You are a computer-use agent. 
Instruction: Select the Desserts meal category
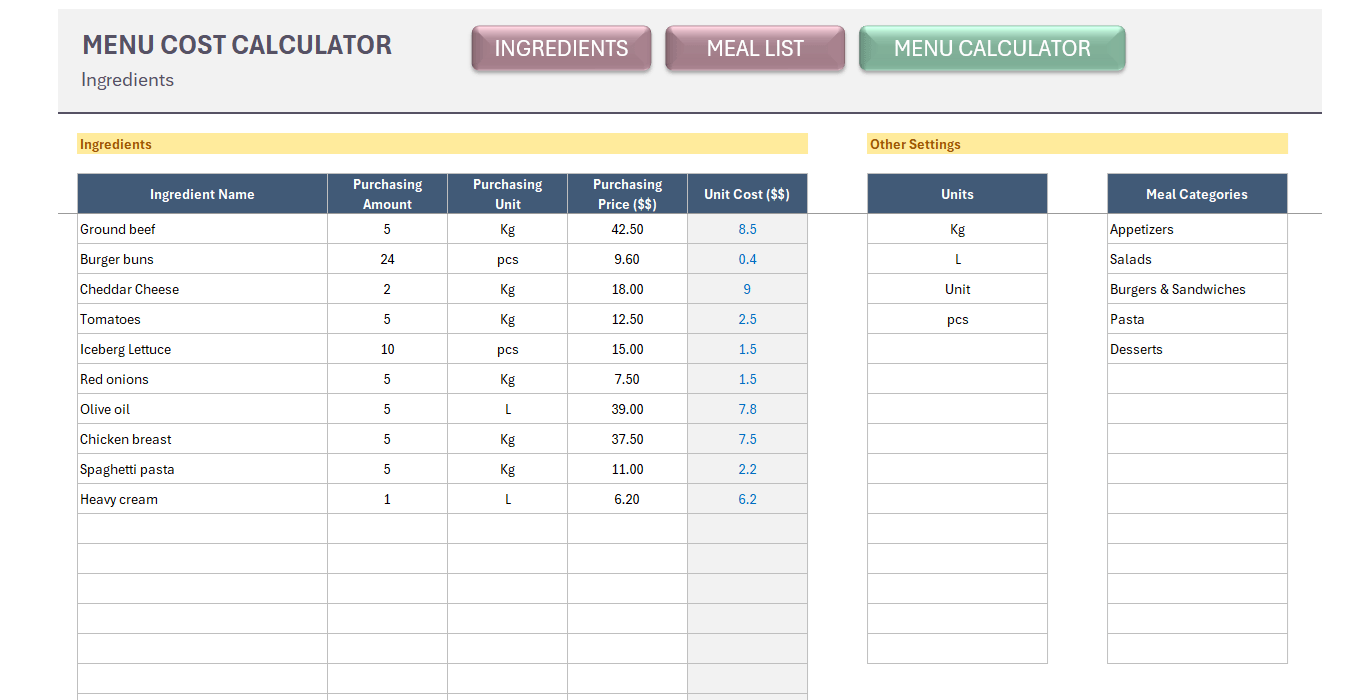click(x=1197, y=349)
